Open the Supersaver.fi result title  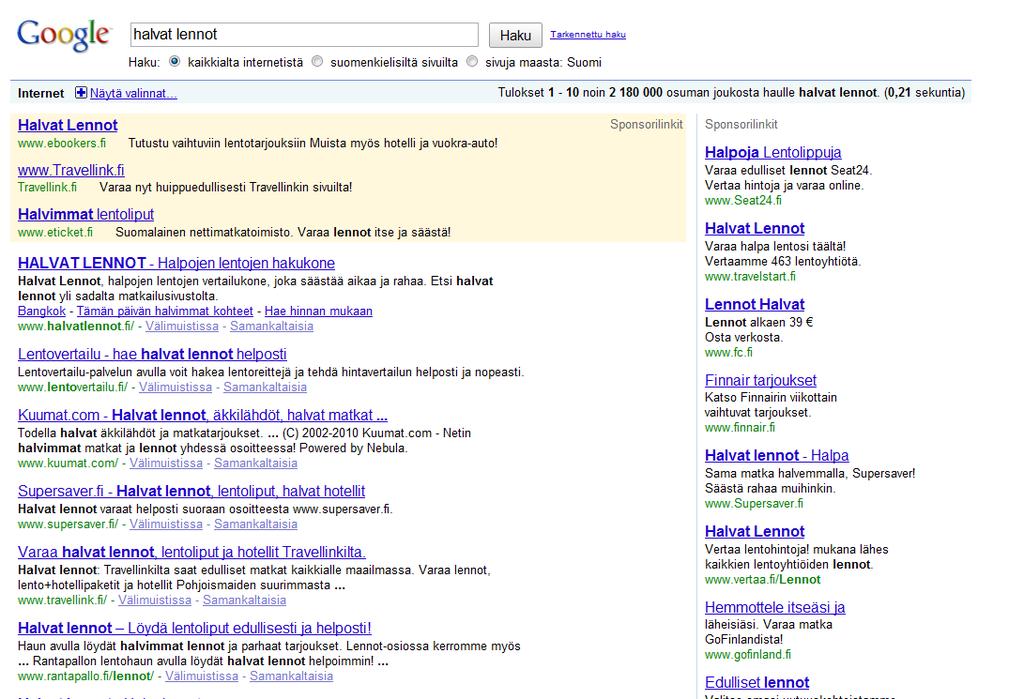point(191,491)
